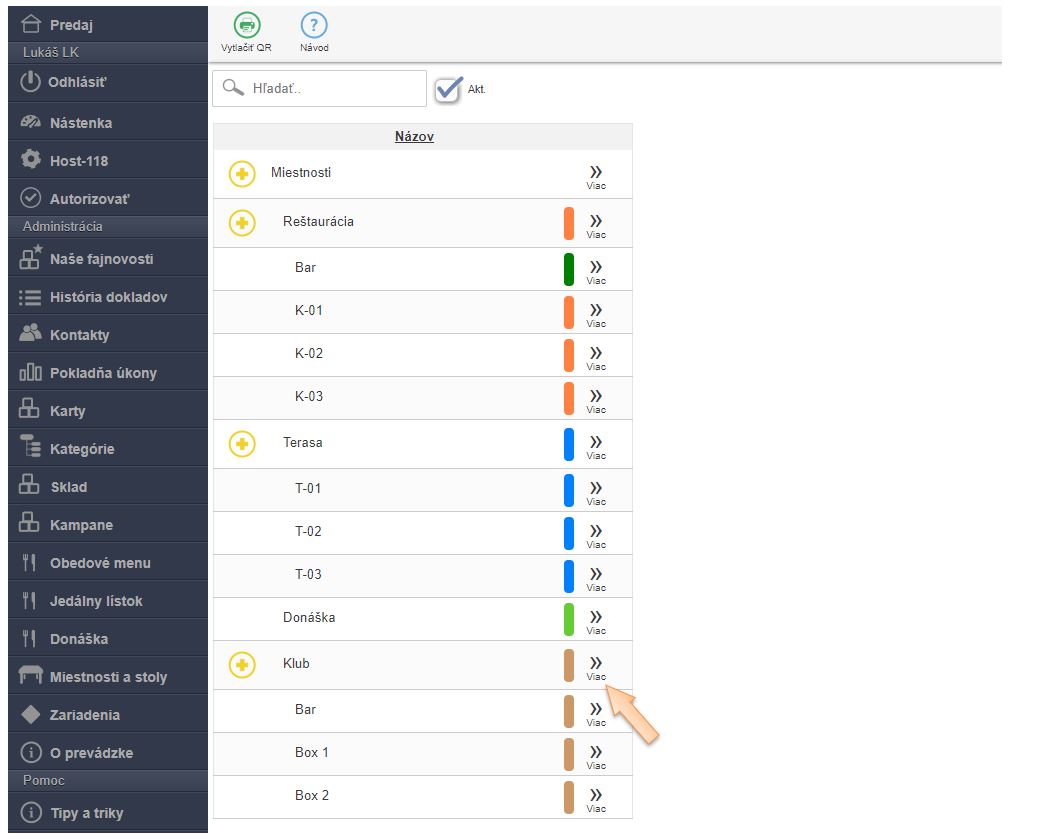Sort by the Názov column header

point(414,137)
